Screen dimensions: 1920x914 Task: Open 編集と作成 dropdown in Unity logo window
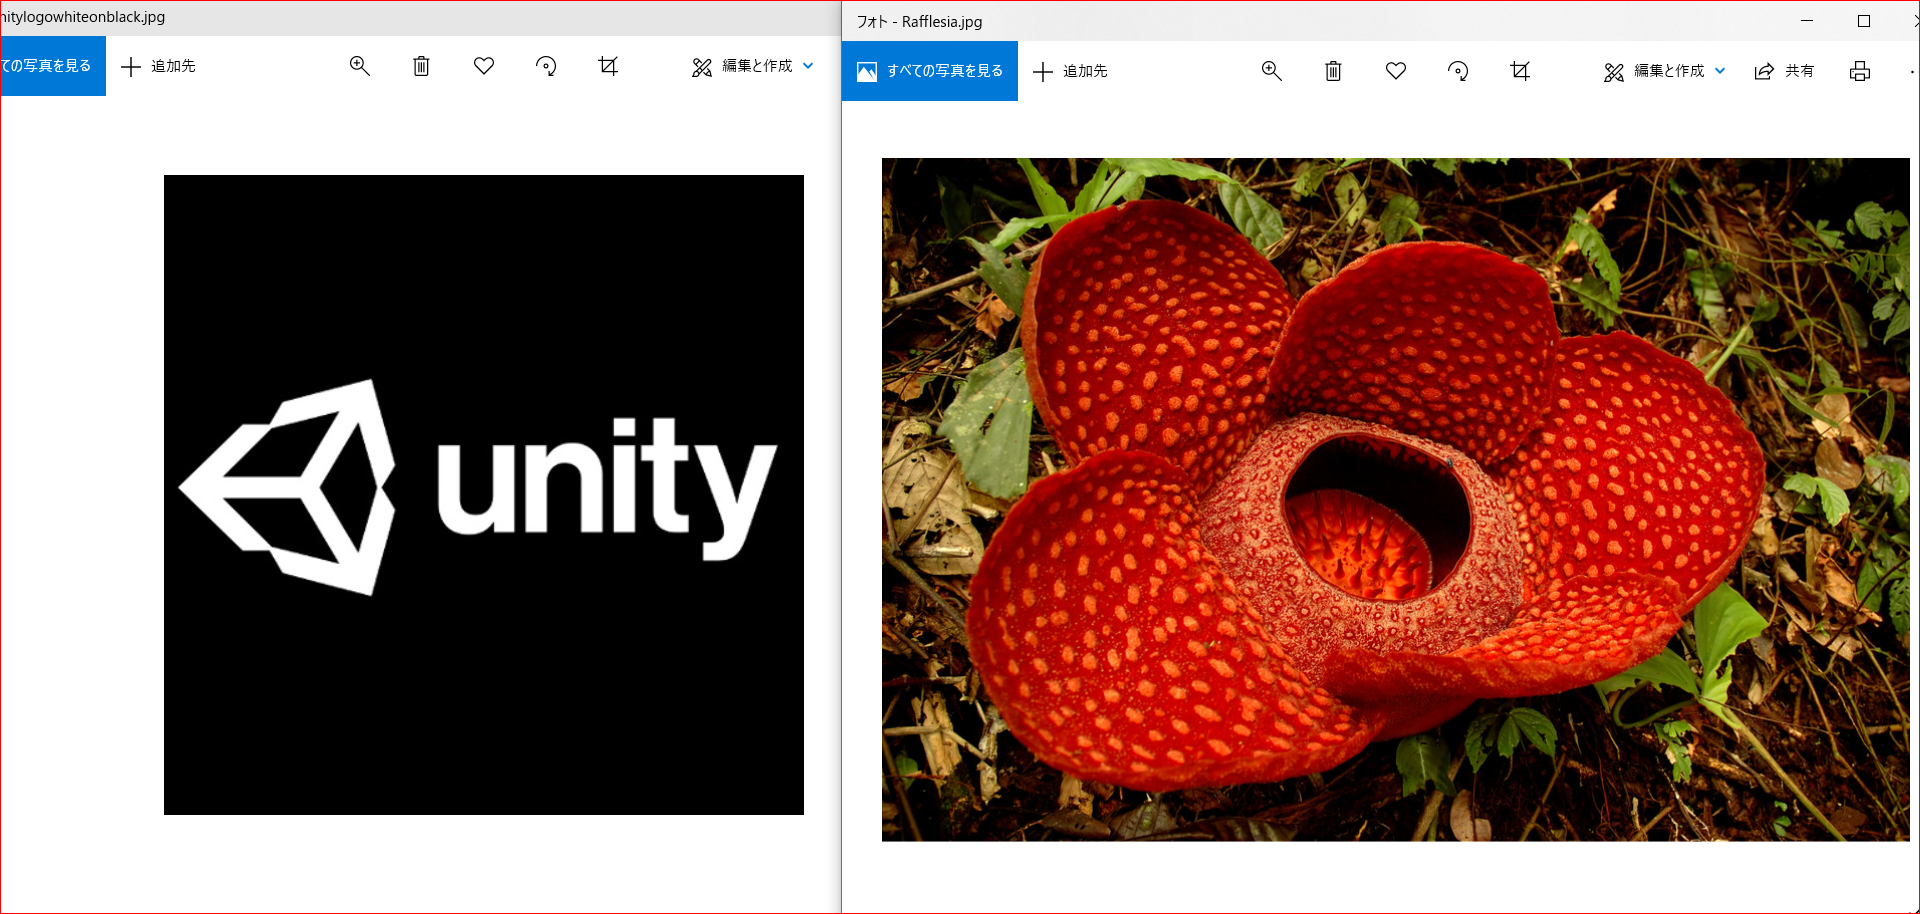pyautogui.click(x=753, y=66)
